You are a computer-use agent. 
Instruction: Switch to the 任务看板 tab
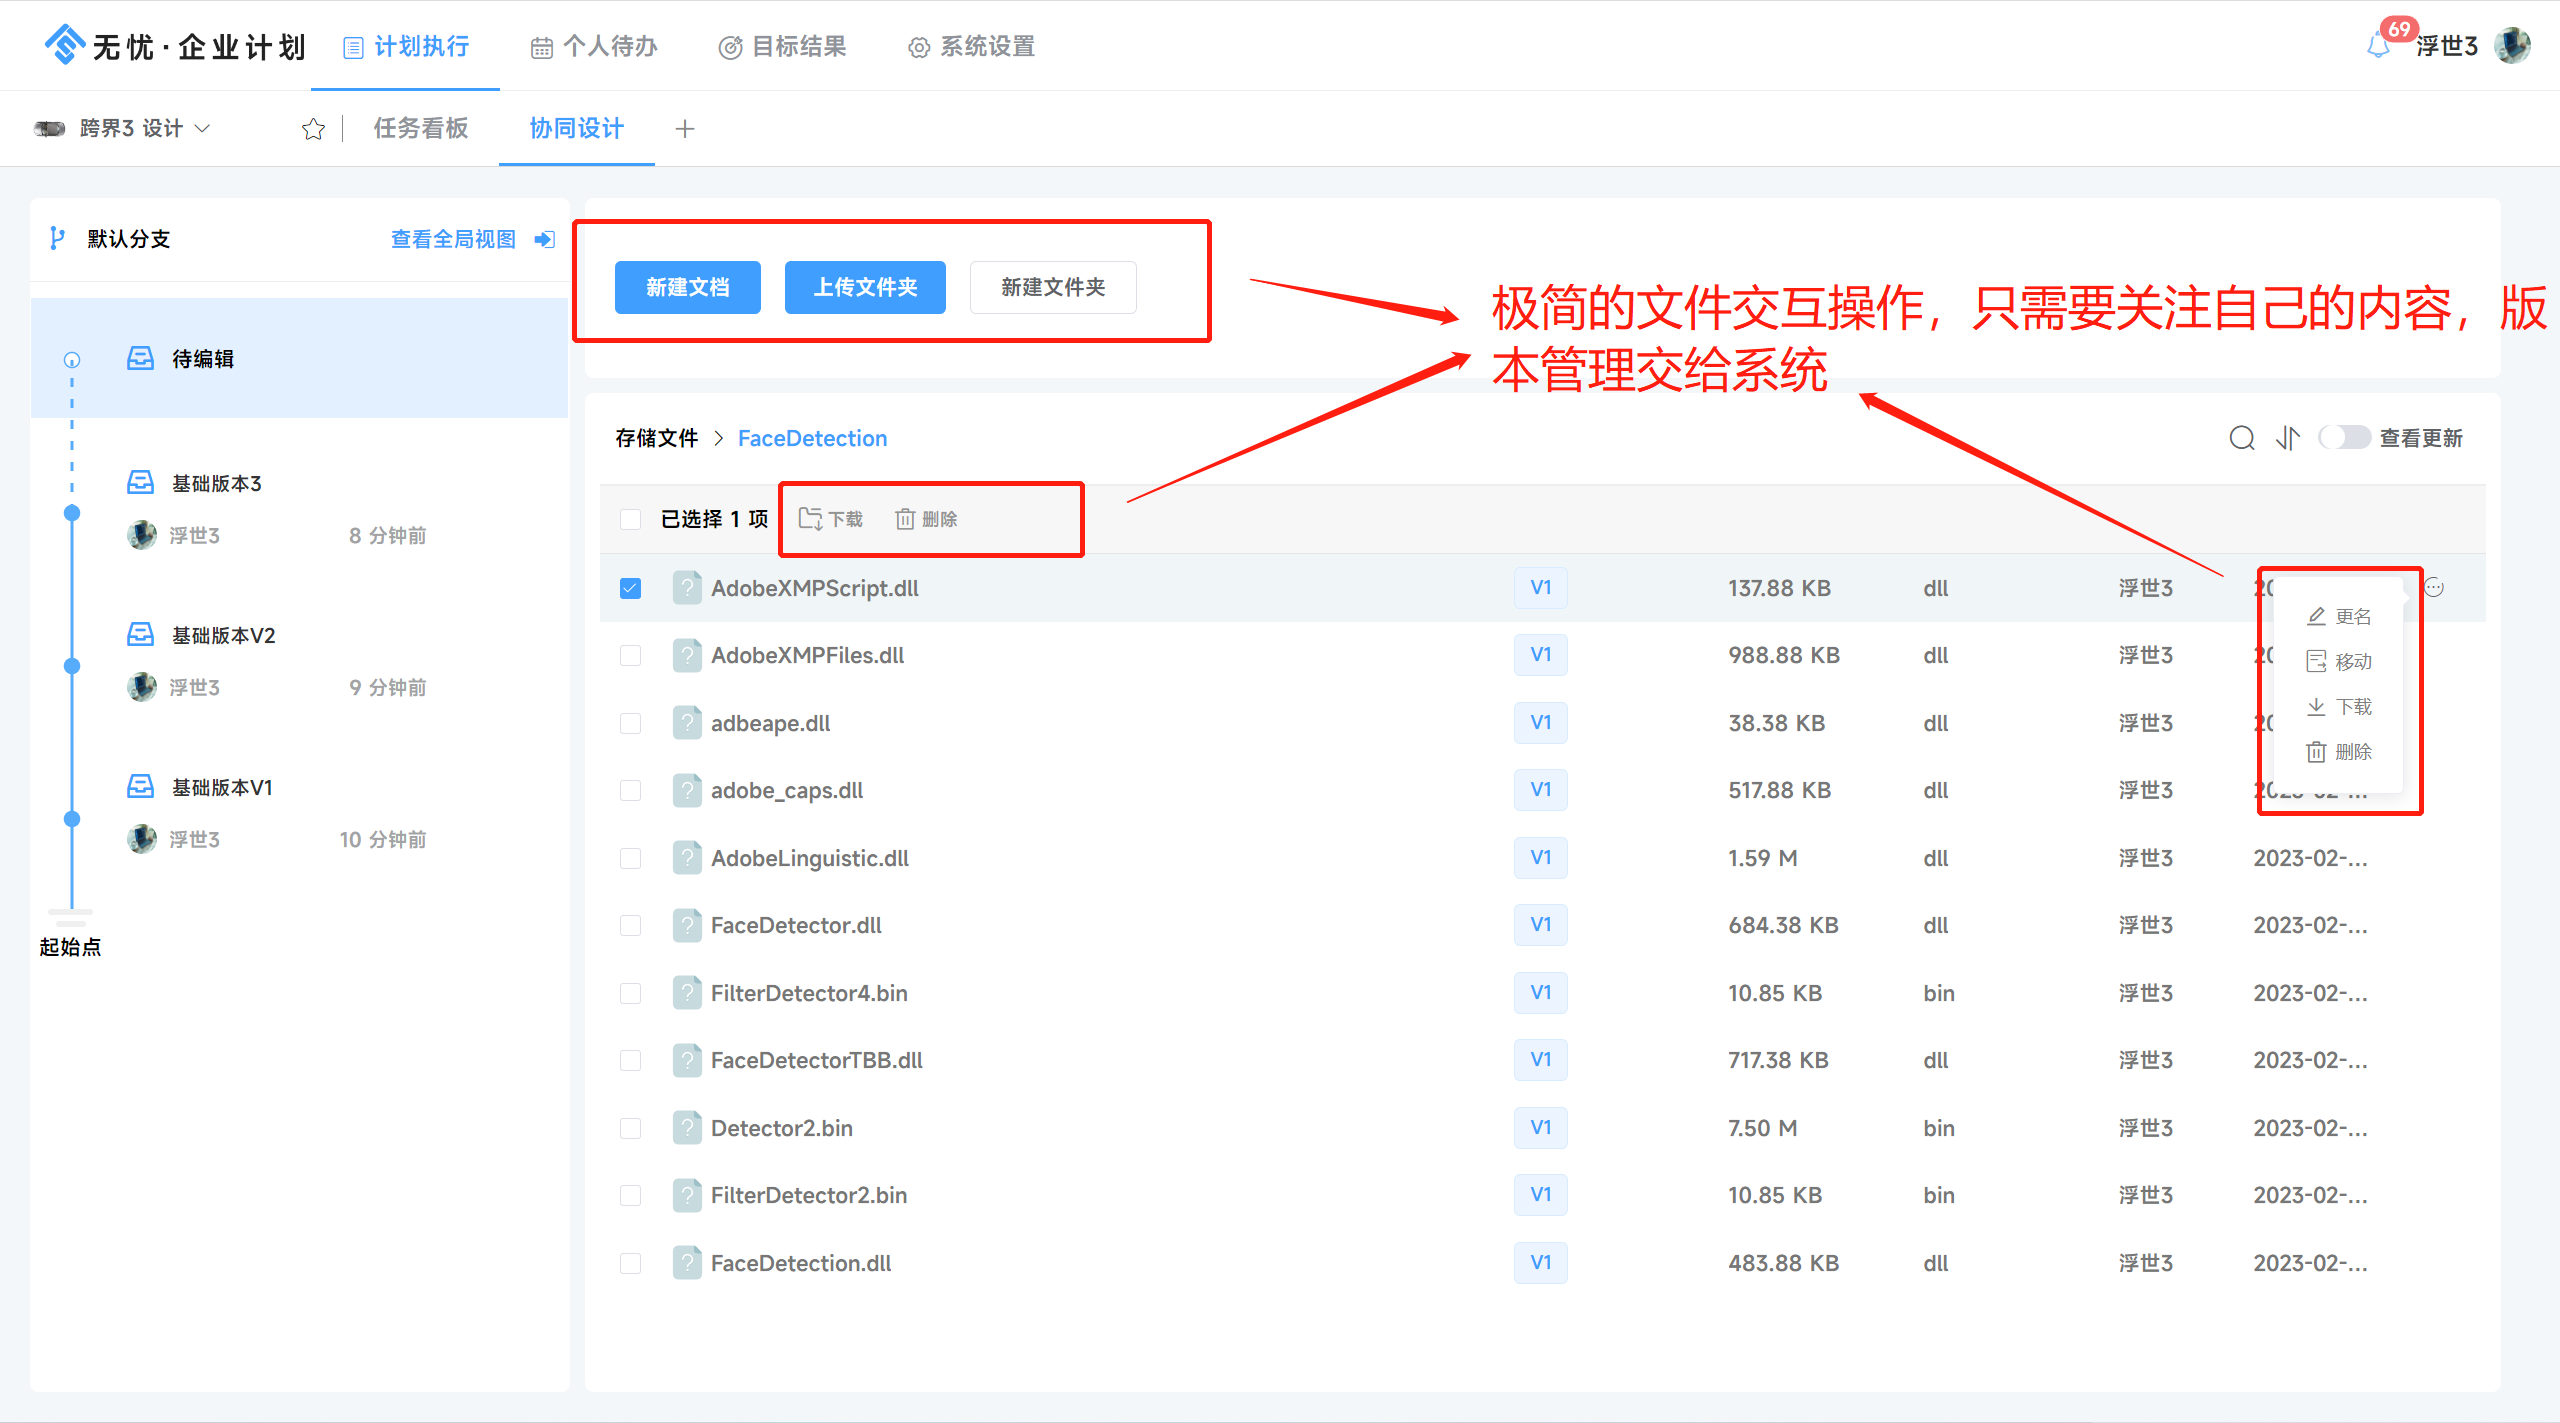pyautogui.click(x=421, y=129)
